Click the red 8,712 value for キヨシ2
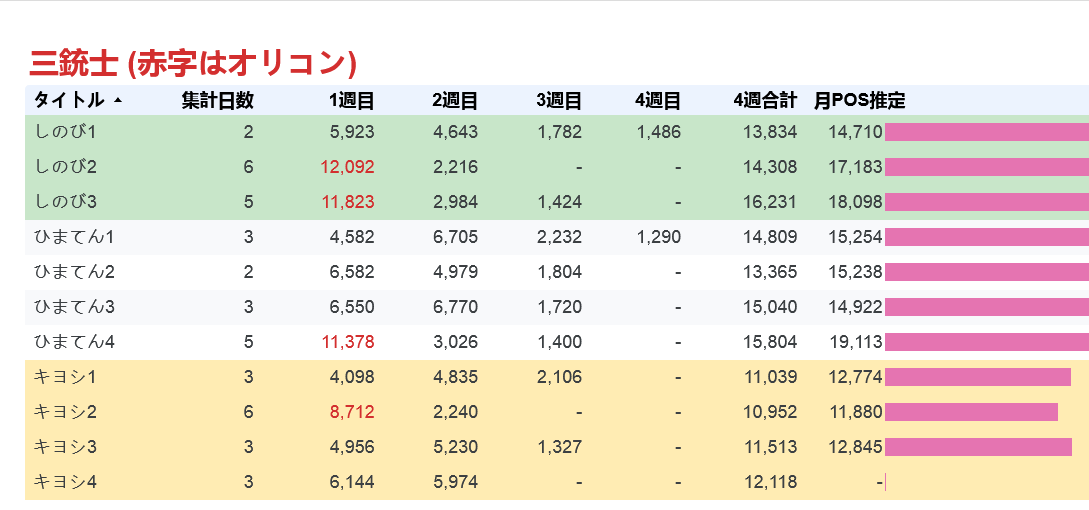Screen dimensions: 1089x510 click(x=353, y=412)
